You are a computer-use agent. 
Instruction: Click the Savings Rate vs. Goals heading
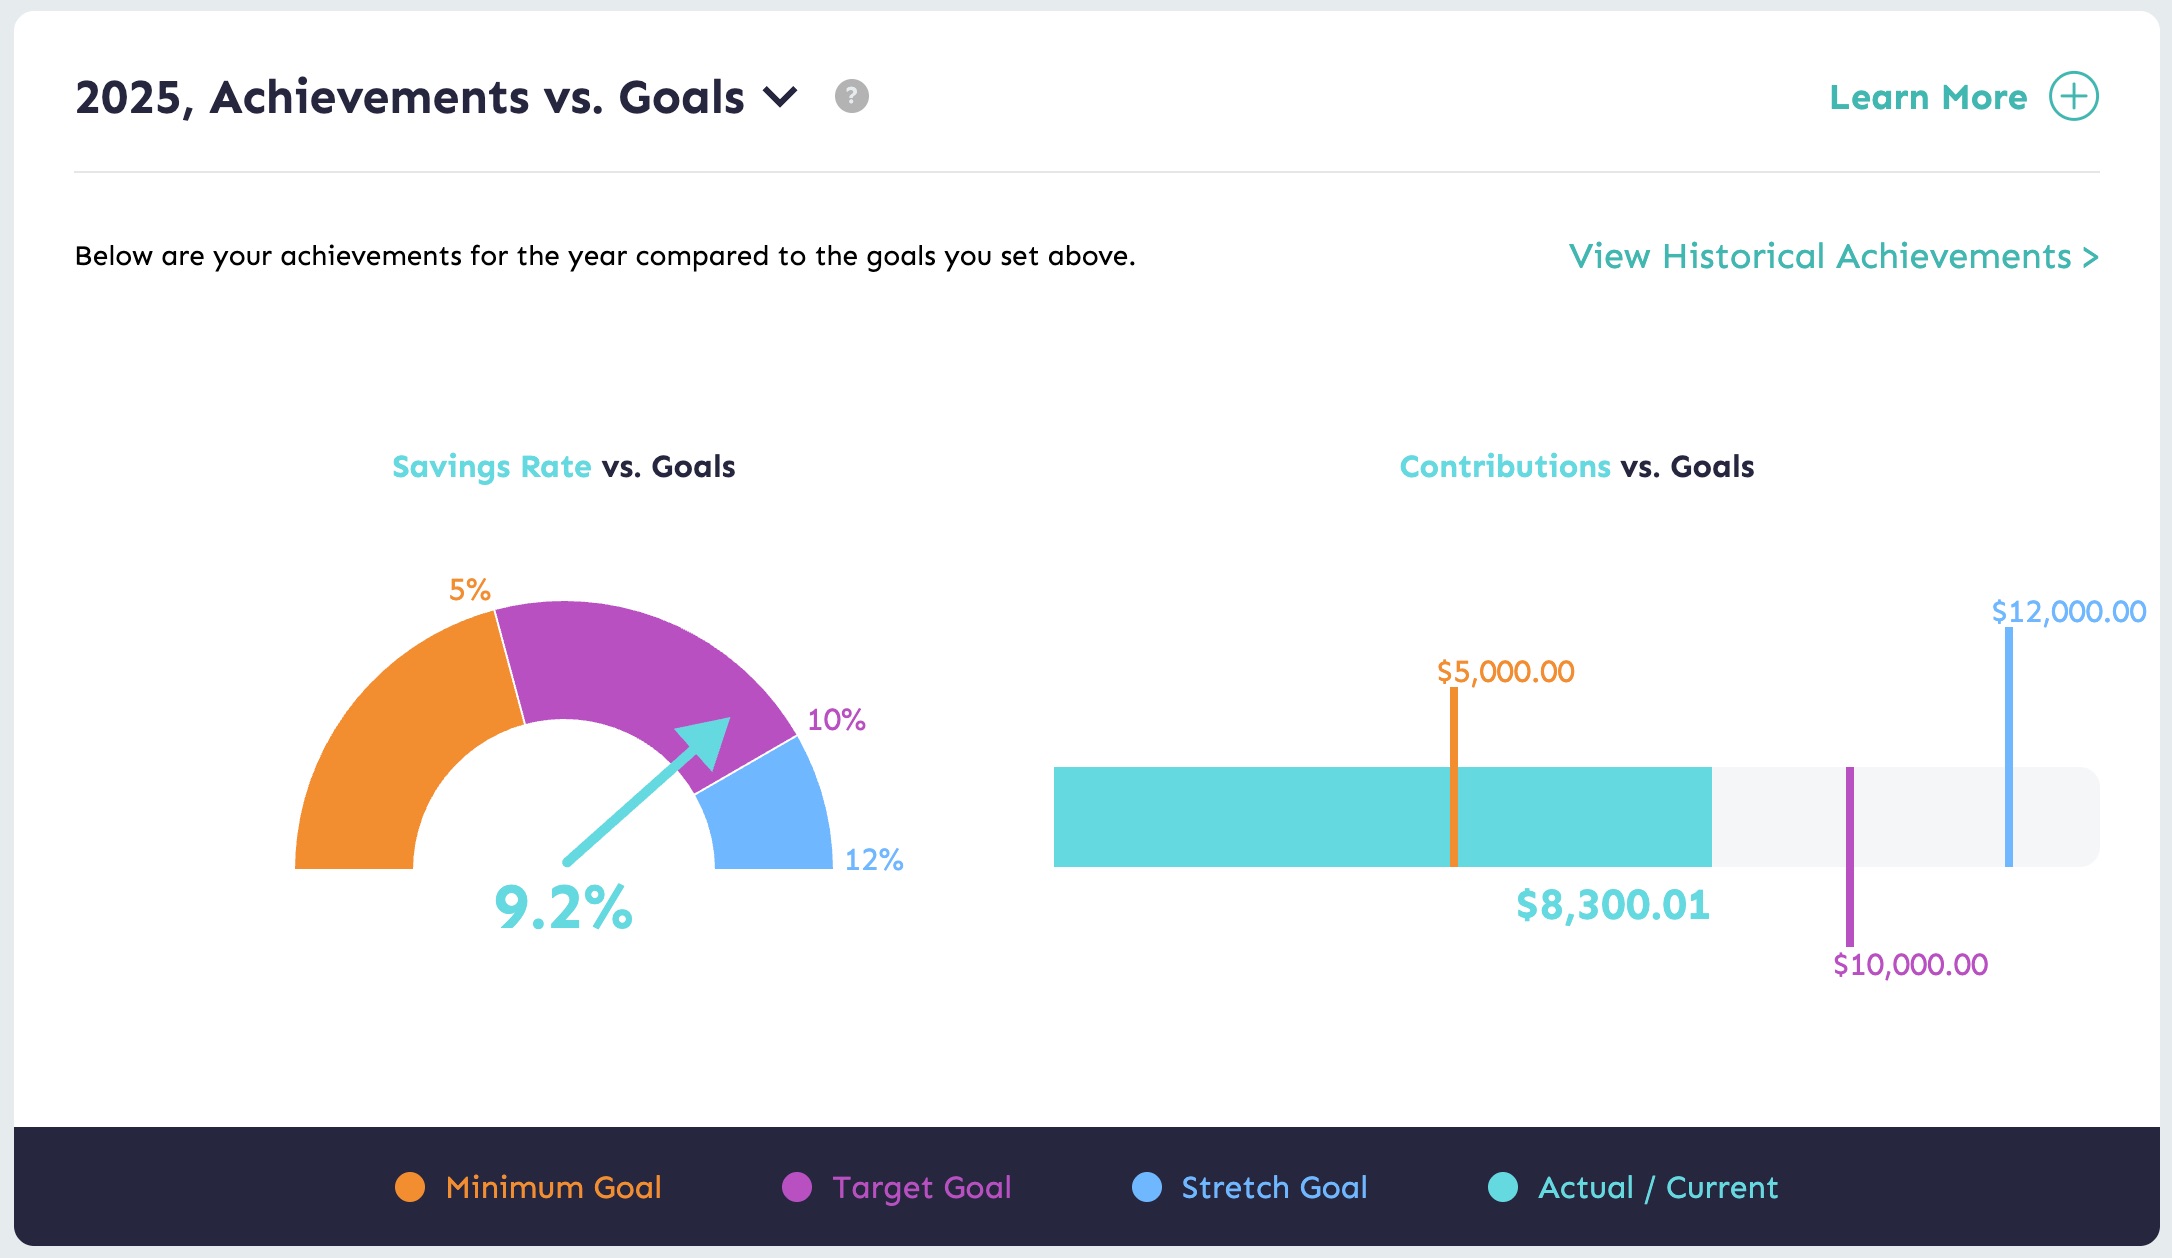(563, 467)
